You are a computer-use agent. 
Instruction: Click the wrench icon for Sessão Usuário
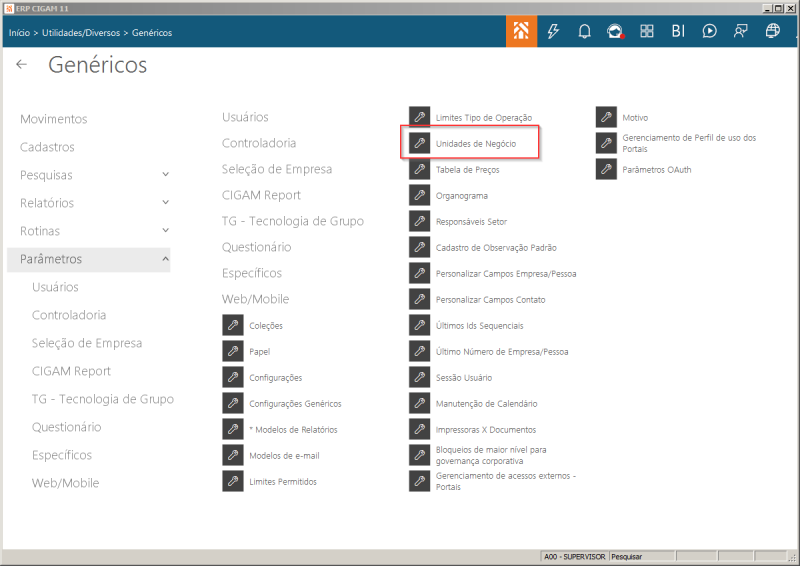(x=419, y=377)
